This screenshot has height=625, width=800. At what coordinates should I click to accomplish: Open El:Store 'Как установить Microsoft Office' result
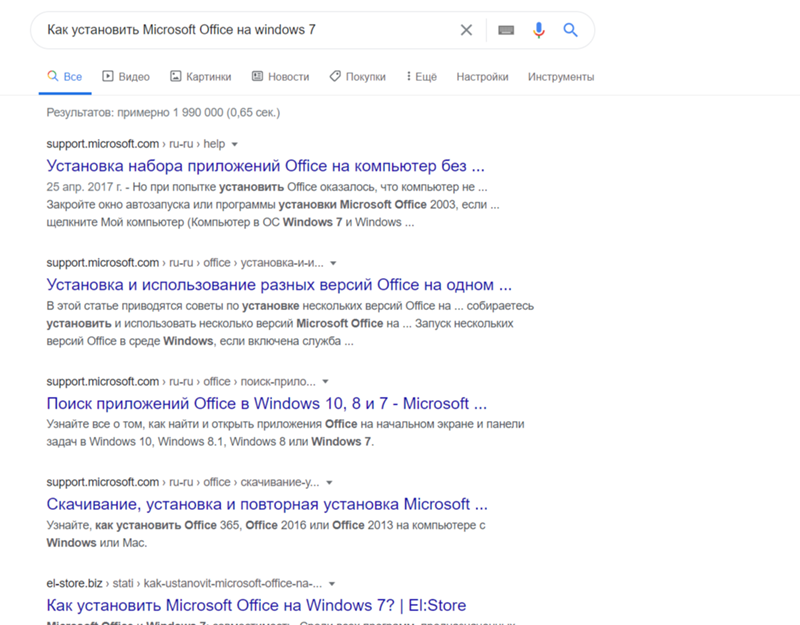click(256, 605)
